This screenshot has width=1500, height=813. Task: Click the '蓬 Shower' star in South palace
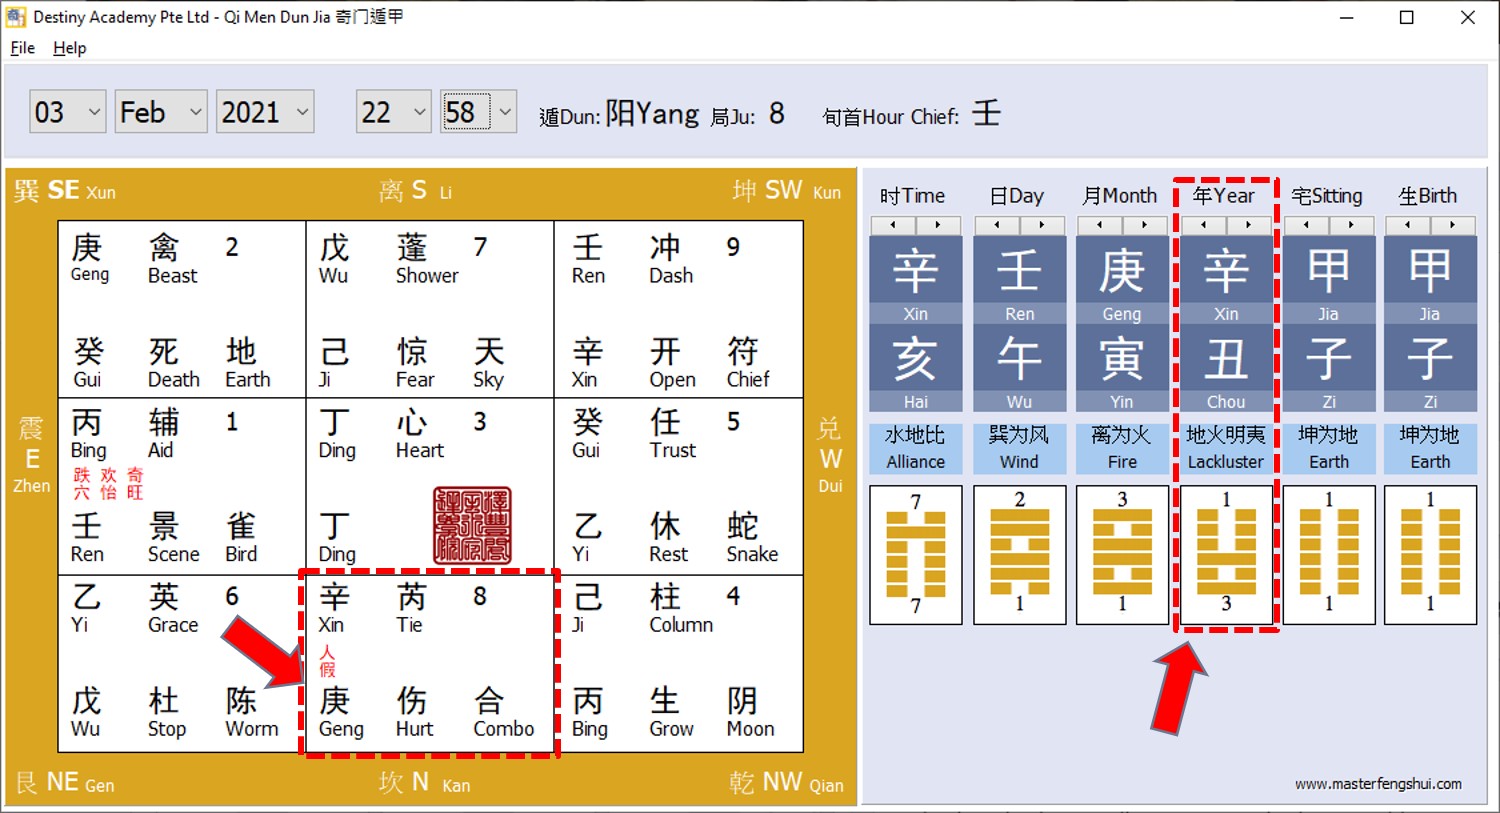coord(427,259)
